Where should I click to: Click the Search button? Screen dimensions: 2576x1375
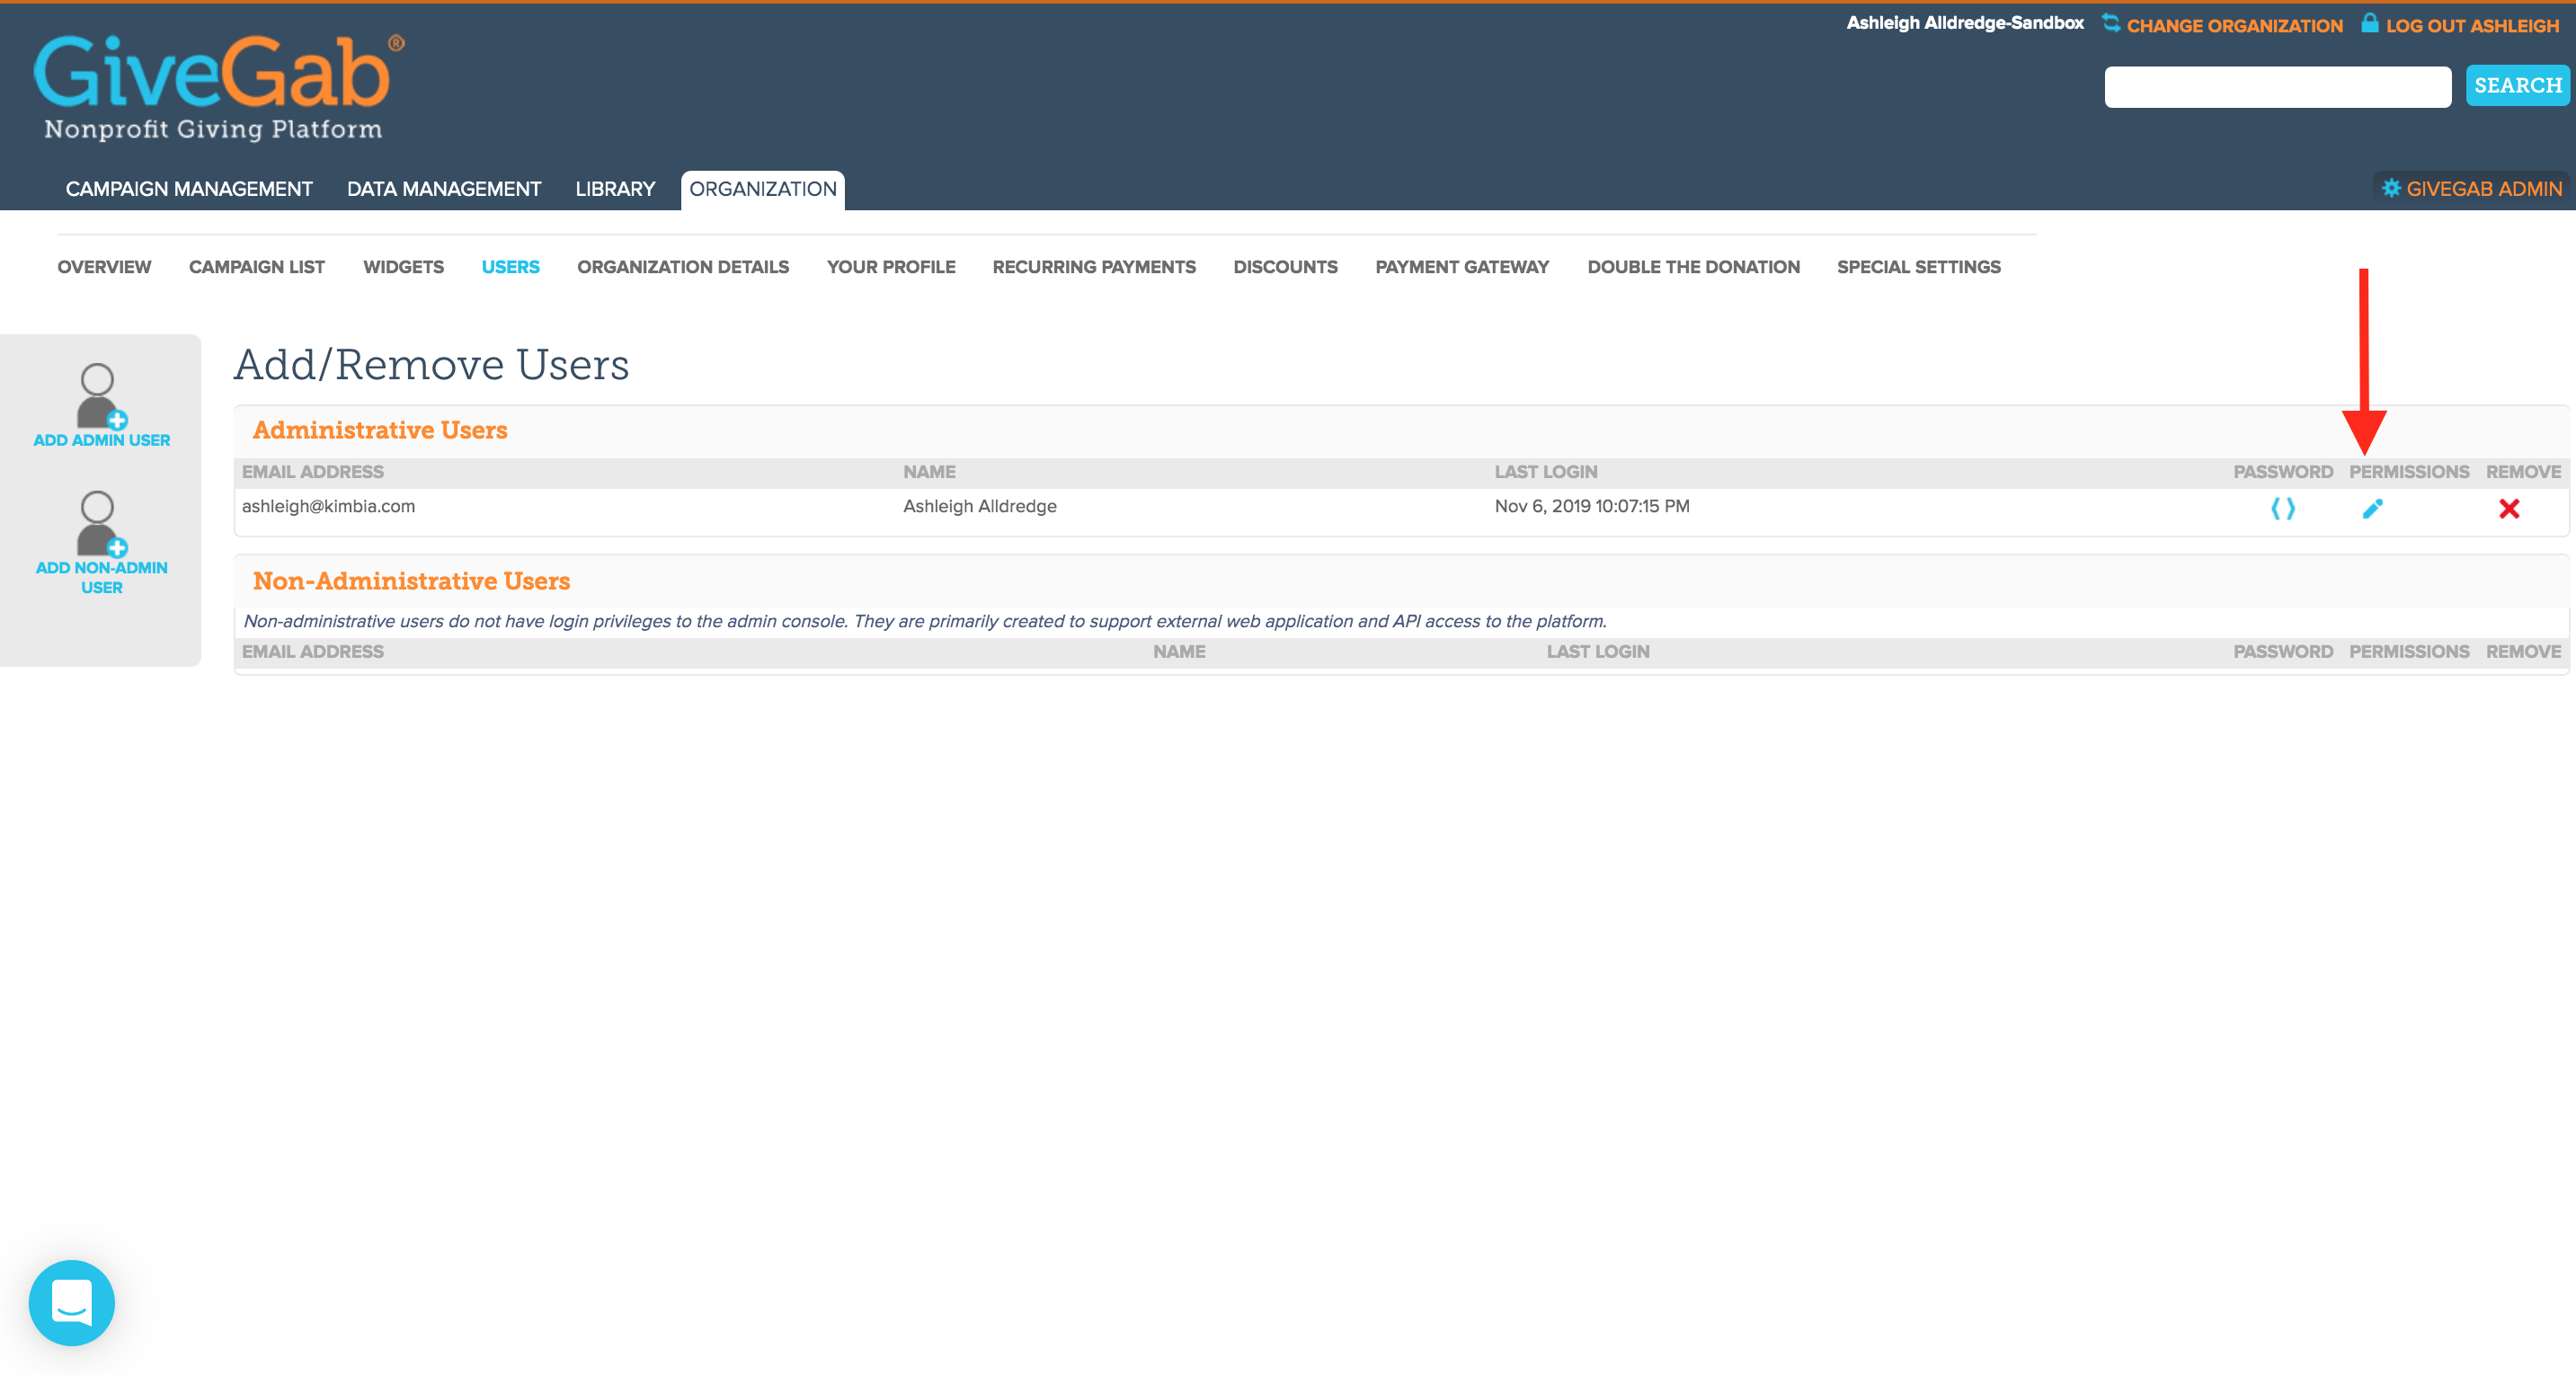2518,86
